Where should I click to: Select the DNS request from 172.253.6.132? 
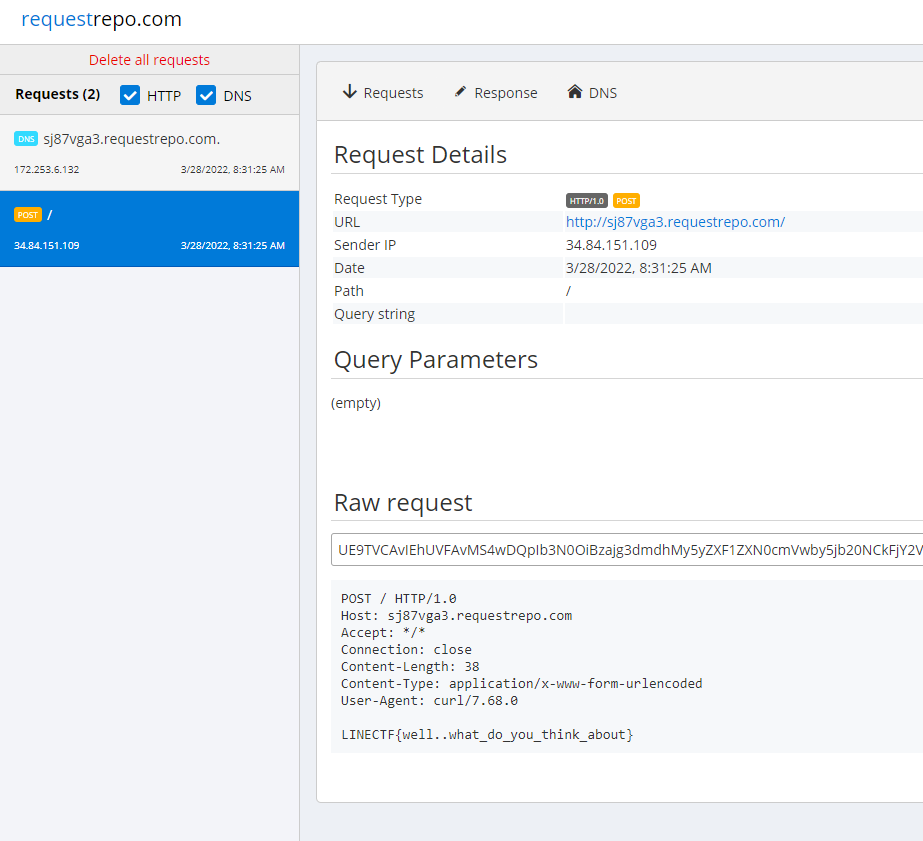pos(149,153)
